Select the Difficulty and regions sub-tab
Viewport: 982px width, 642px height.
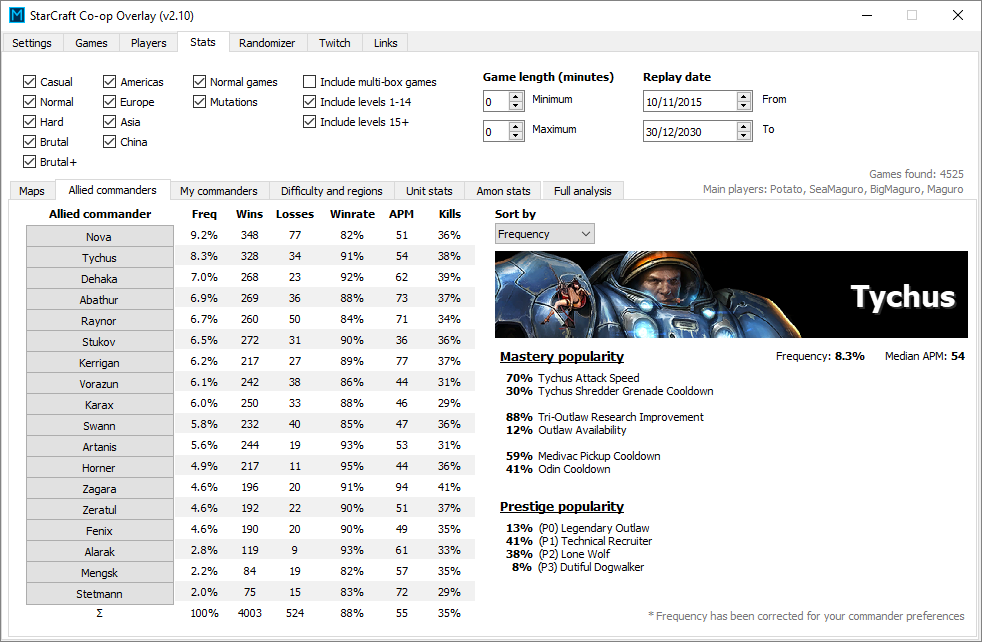(x=331, y=191)
